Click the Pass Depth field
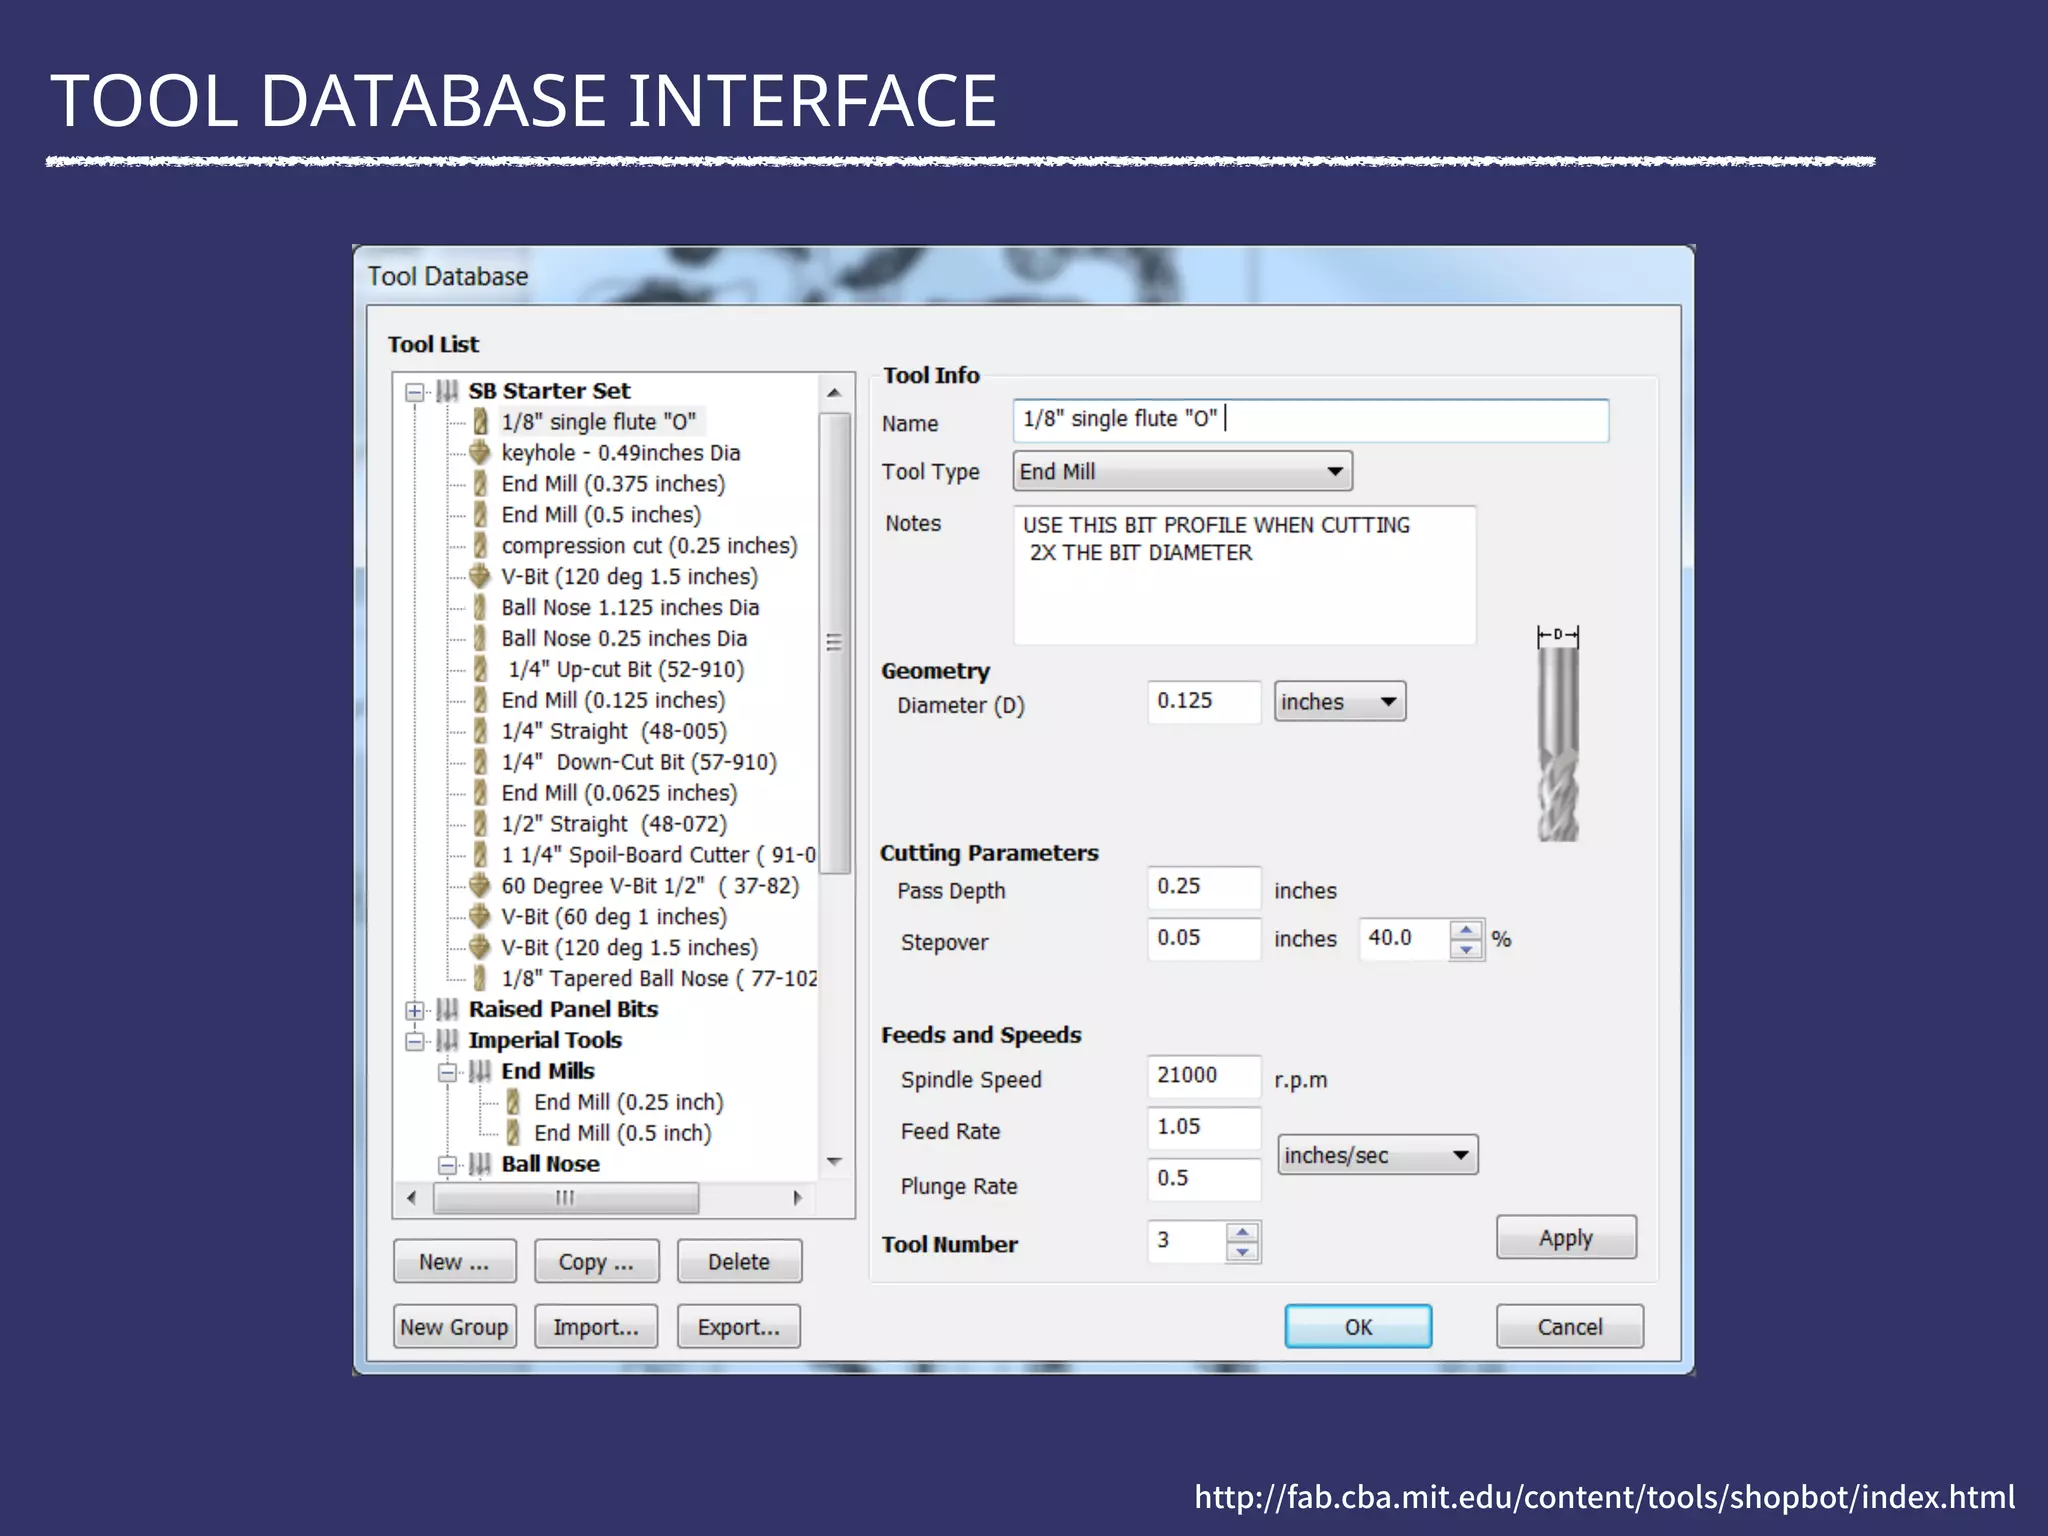This screenshot has width=2048, height=1536. [1205, 887]
